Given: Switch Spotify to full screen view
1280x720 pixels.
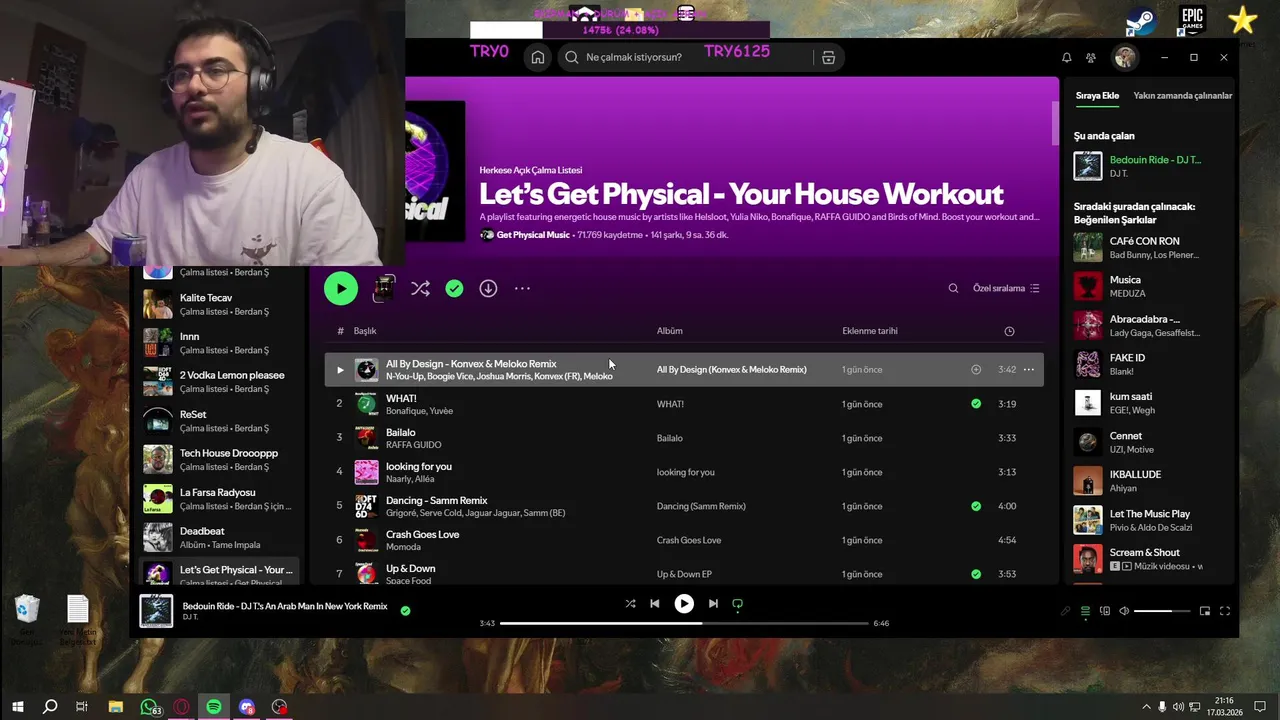Looking at the screenshot, I should [1225, 611].
